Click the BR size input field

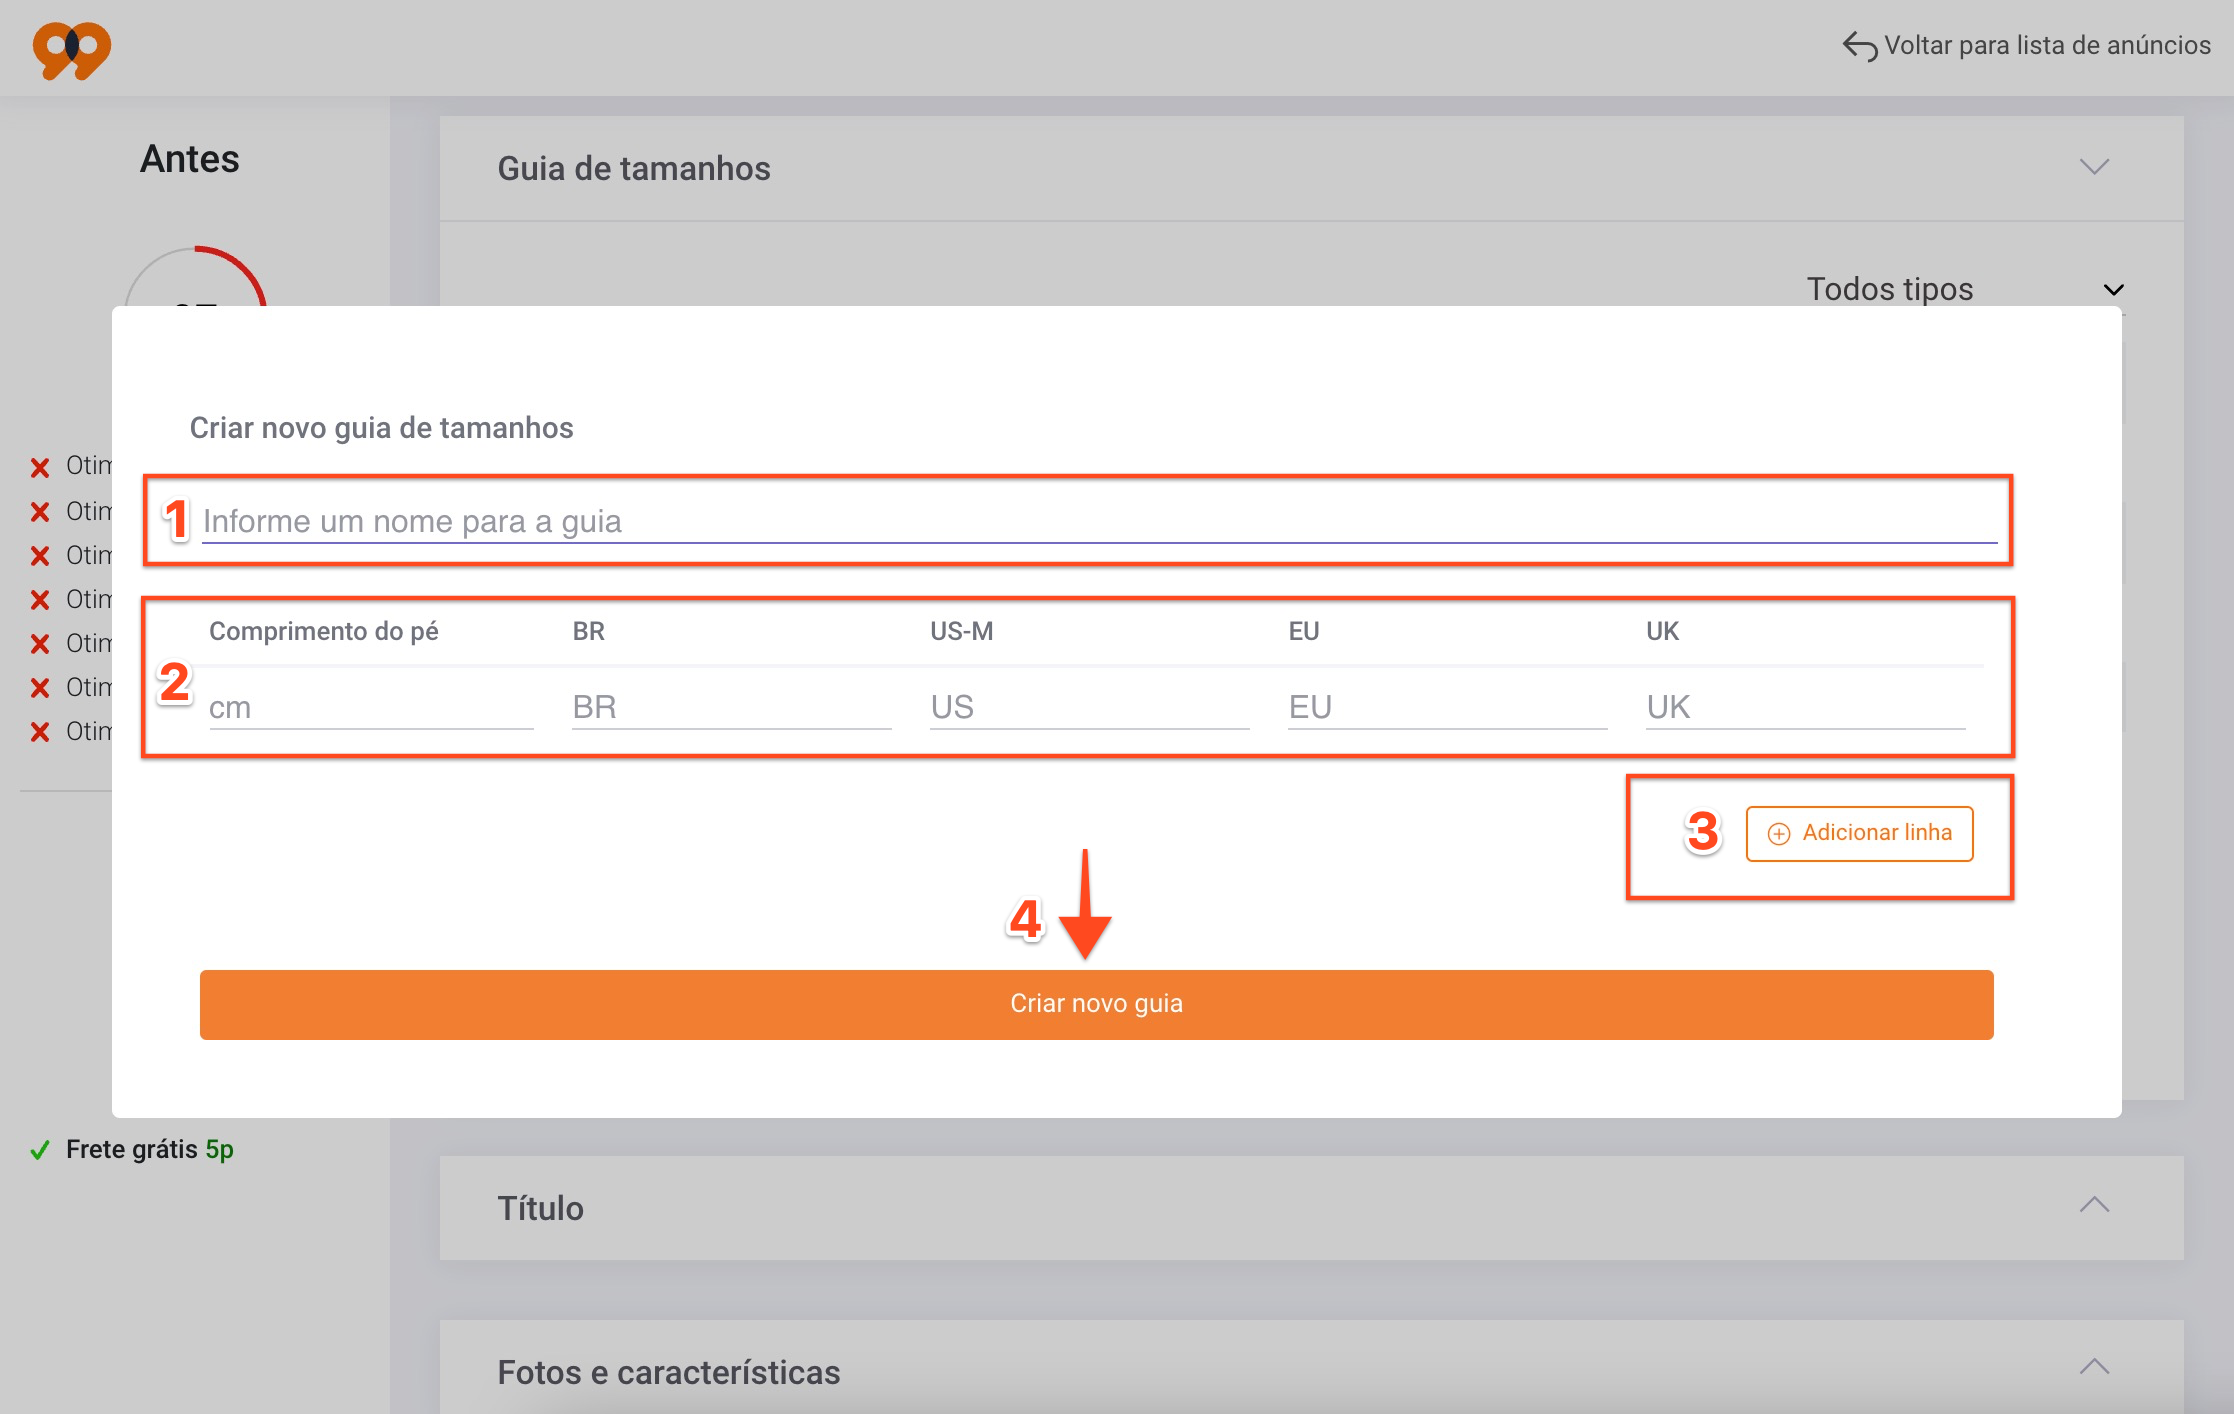coord(730,708)
